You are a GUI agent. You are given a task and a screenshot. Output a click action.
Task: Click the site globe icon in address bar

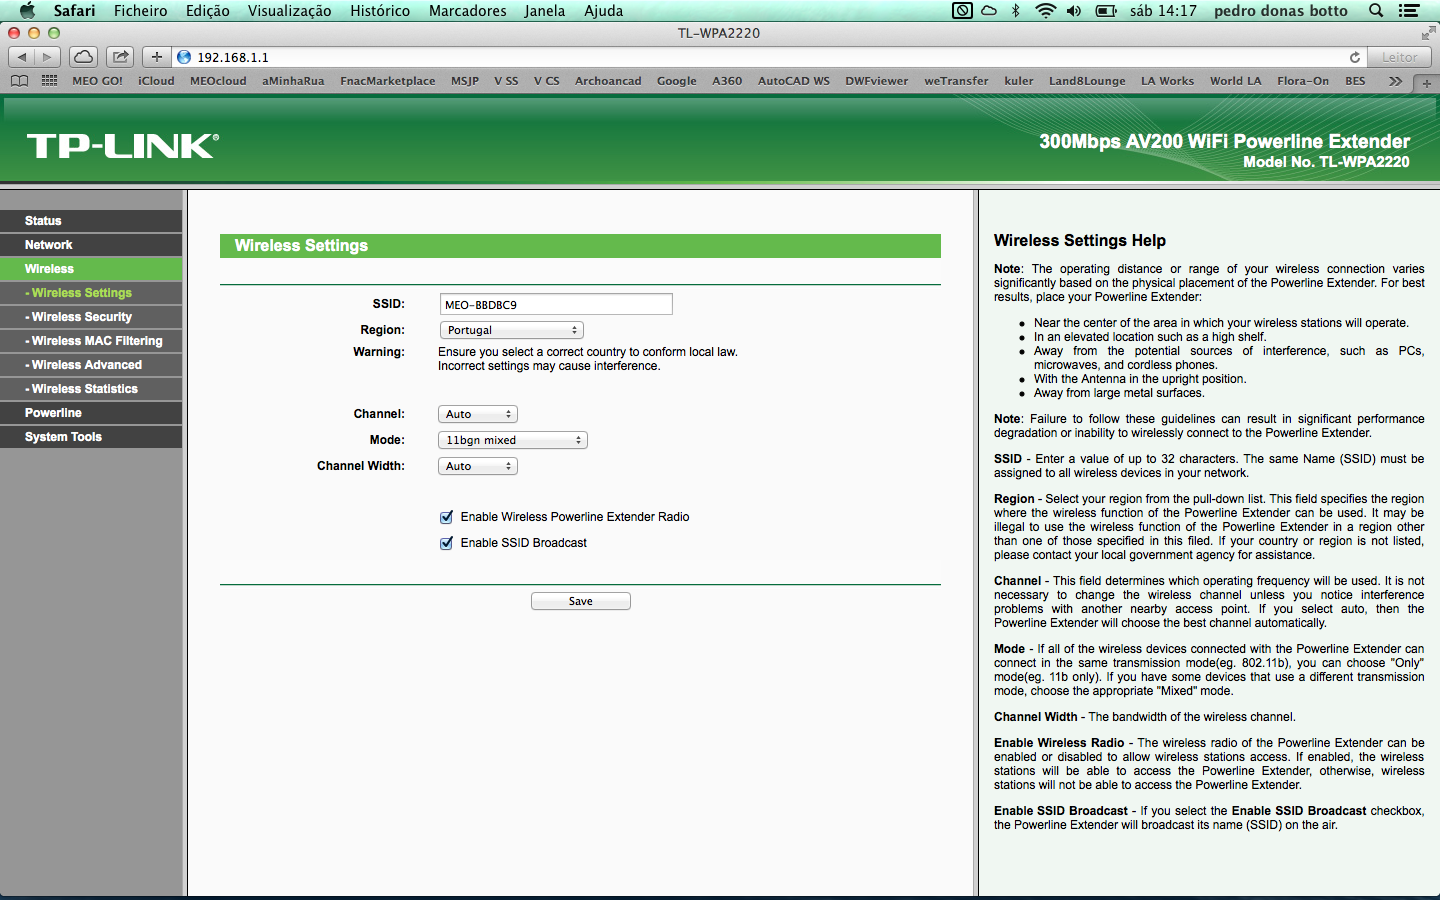tap(184, 57)
